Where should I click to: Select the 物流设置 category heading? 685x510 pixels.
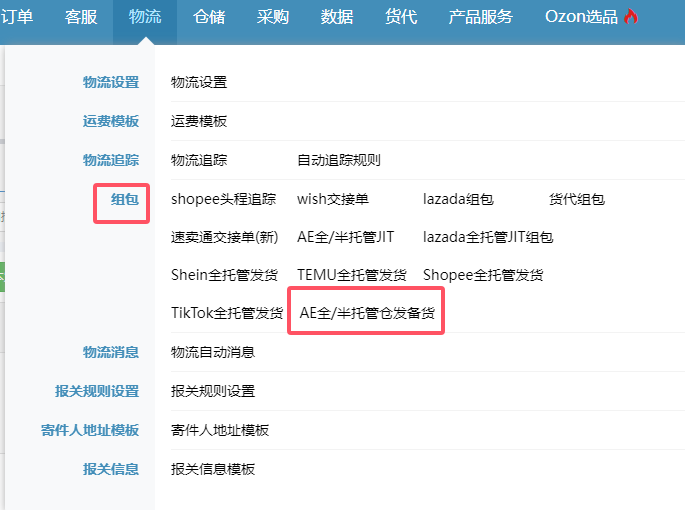[111, 82]
